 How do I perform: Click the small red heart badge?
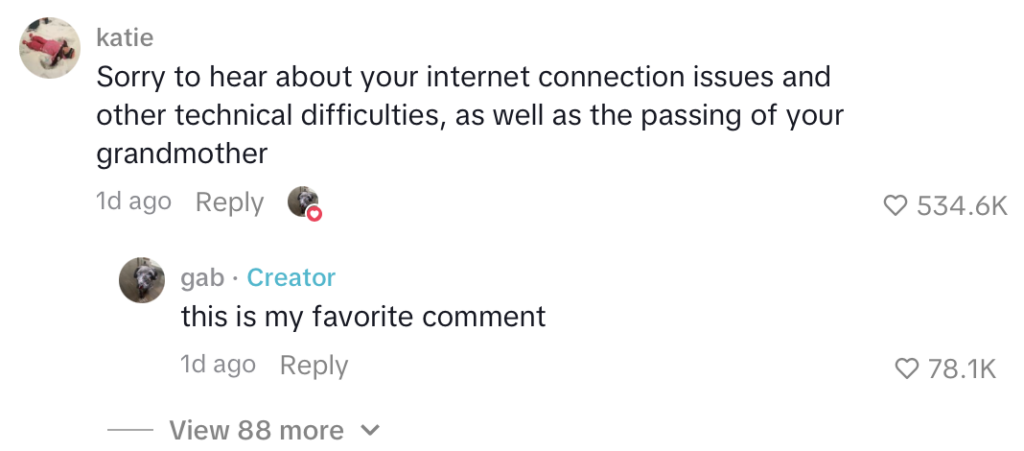pyautogui.click(x=314, y=213)
